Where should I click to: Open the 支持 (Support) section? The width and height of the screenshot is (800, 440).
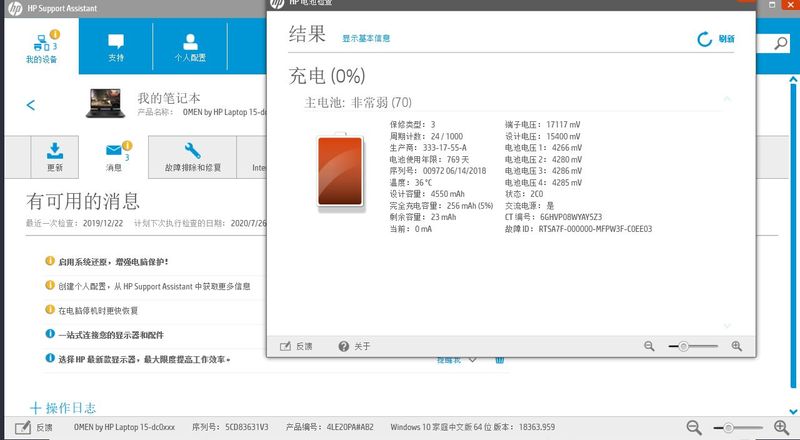pos(116,49)
